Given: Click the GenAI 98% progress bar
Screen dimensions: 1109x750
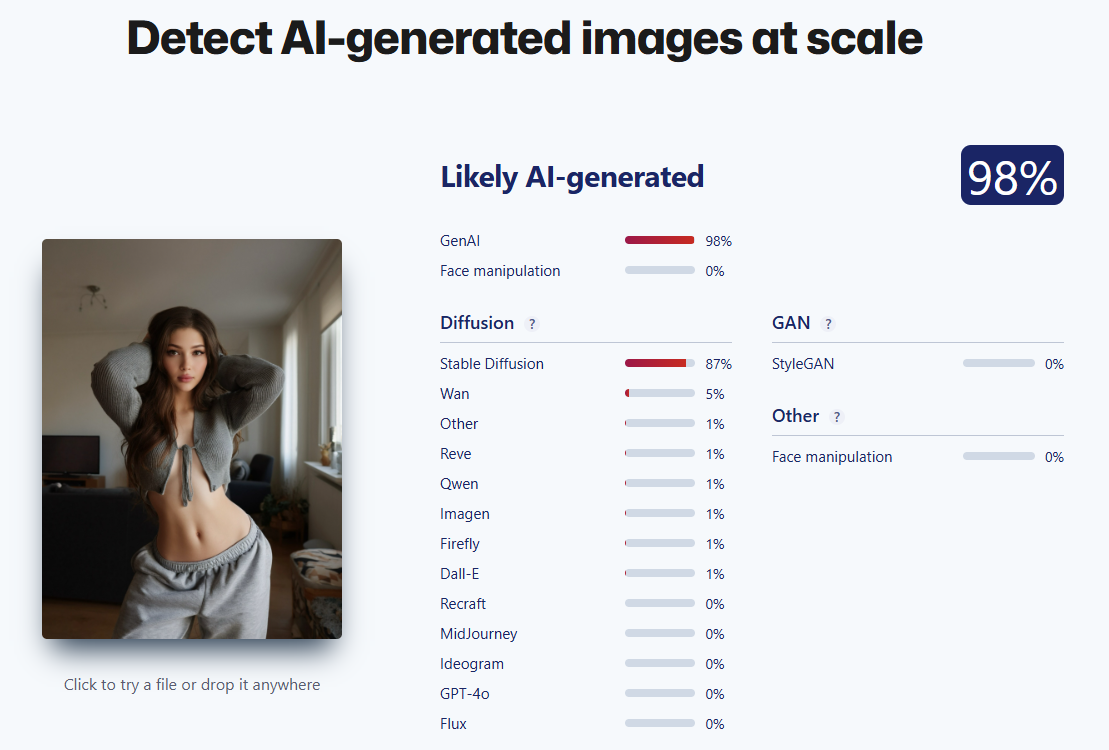Looking at the screenshot, I should (660, 241).
